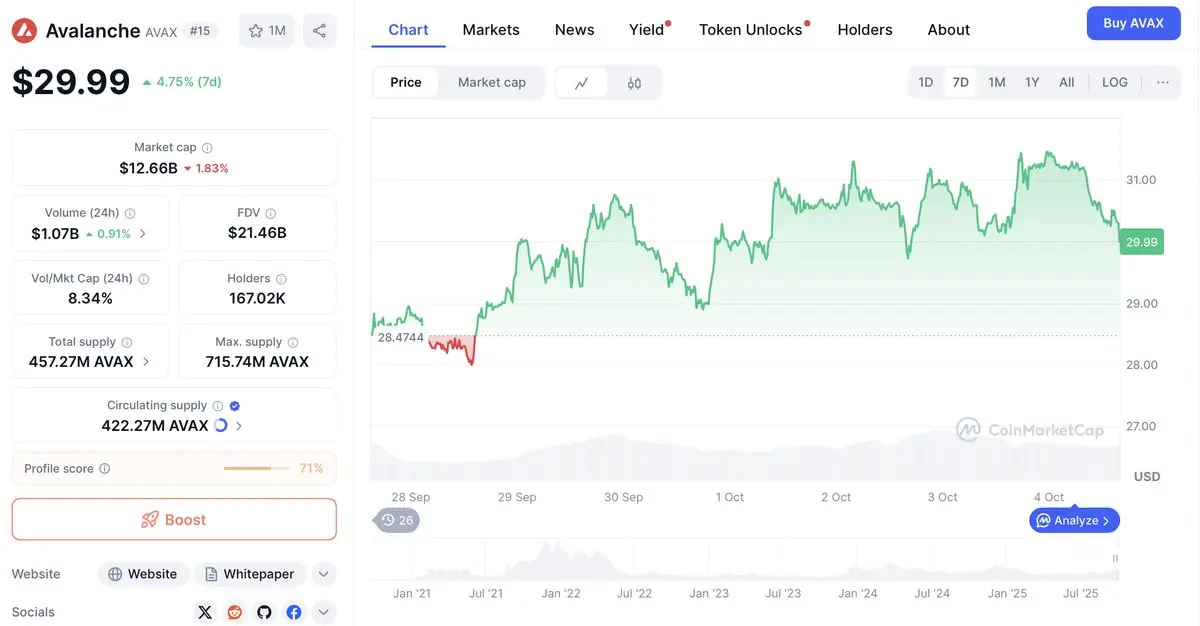Click the share icon next to watchlist
Viewport: 1200px width, 626px height.
pos(319,31)
